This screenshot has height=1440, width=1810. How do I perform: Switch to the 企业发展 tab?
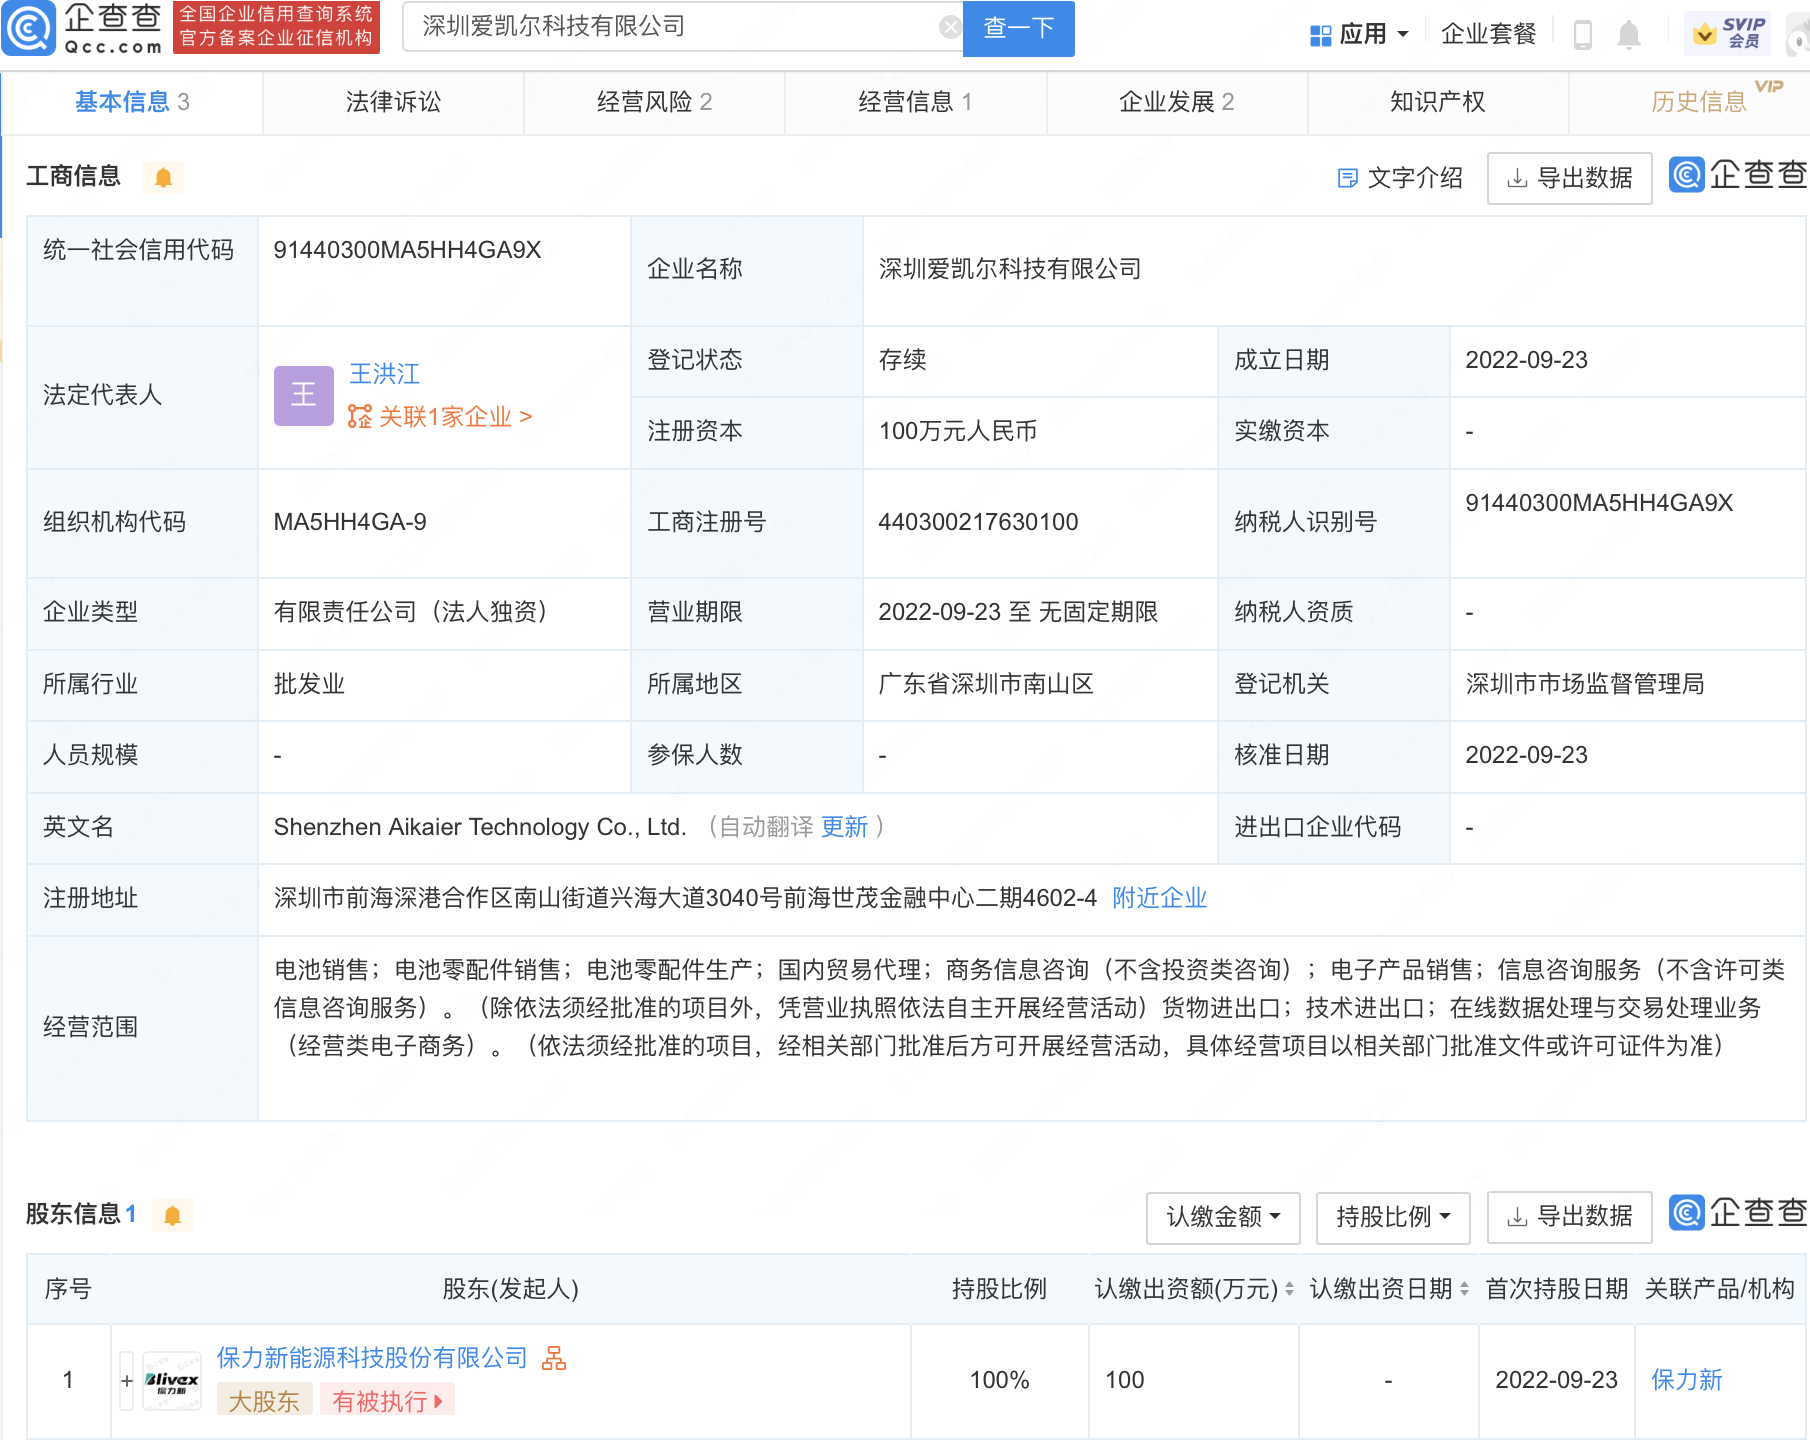[x=1176, y=102]
